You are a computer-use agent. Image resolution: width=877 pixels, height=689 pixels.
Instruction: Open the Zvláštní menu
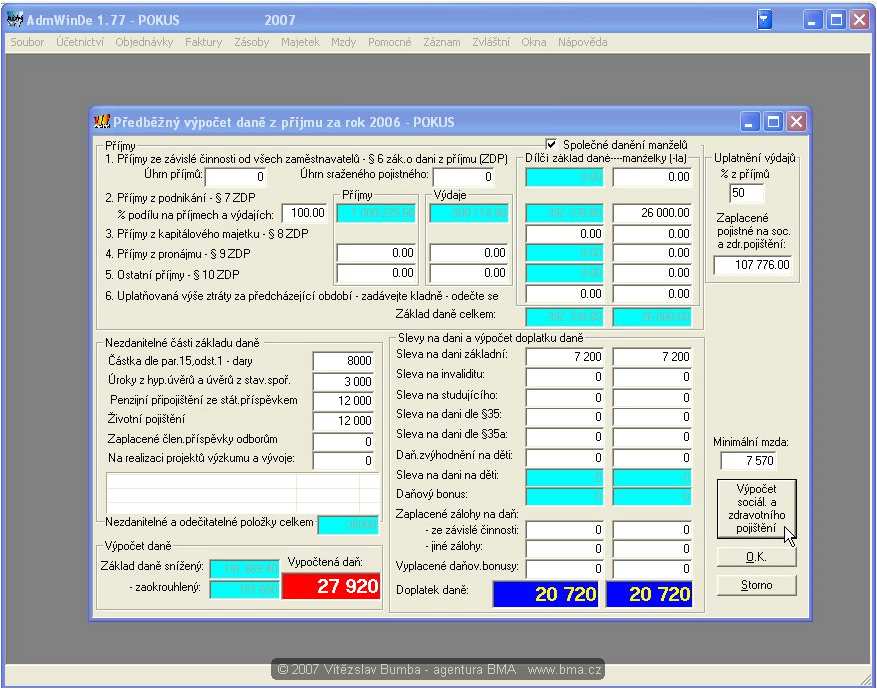tap(491, 42)
